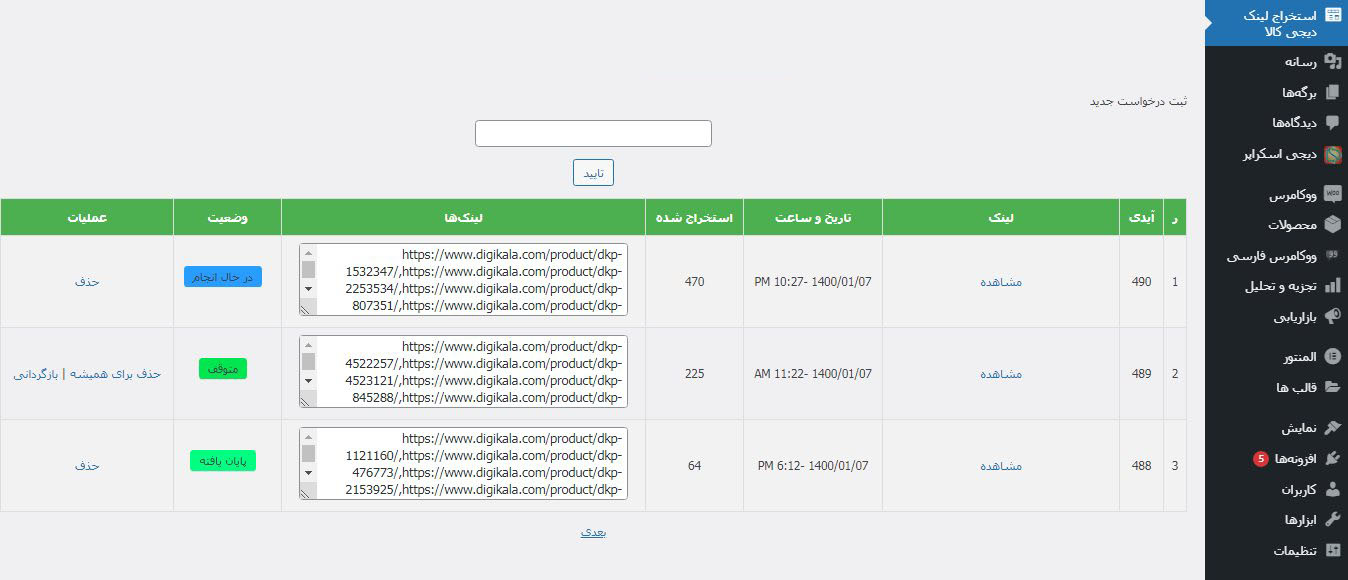The image size is (1348, 580).
Task: Click the extracted count 64 cell
Action: [694, 466]
